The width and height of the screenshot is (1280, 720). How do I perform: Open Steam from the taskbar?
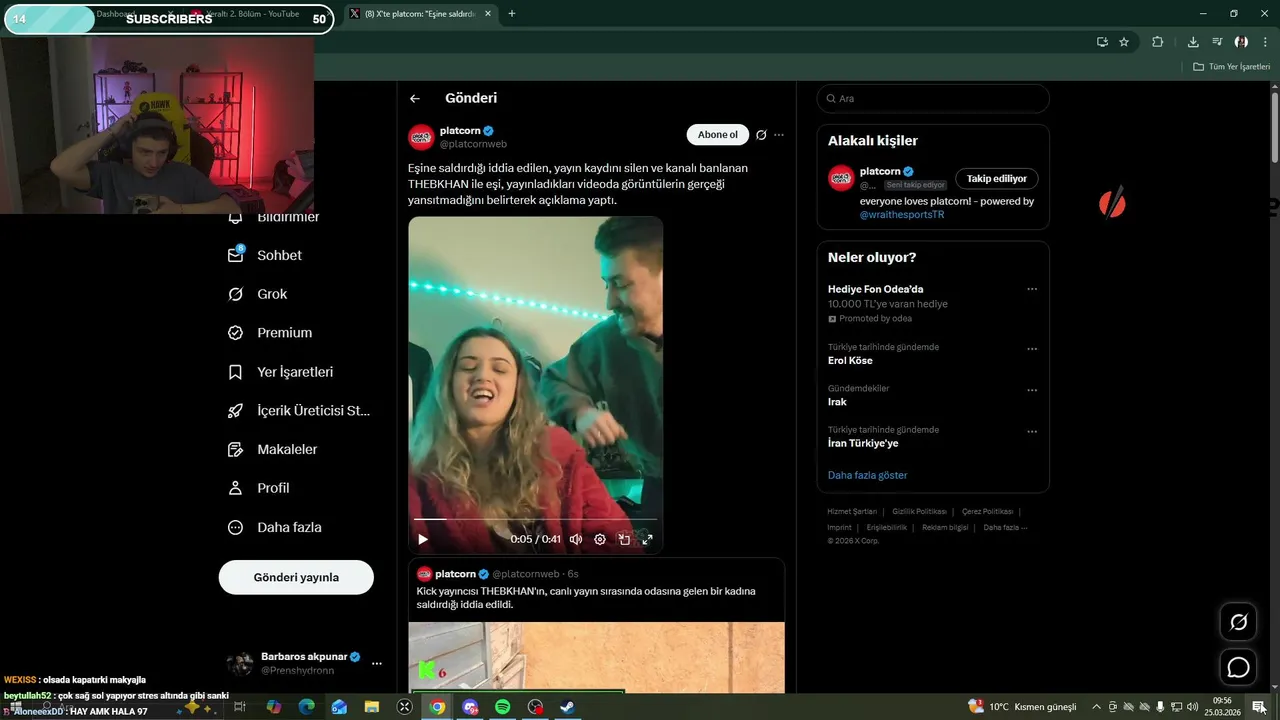(x=567, y=707)
